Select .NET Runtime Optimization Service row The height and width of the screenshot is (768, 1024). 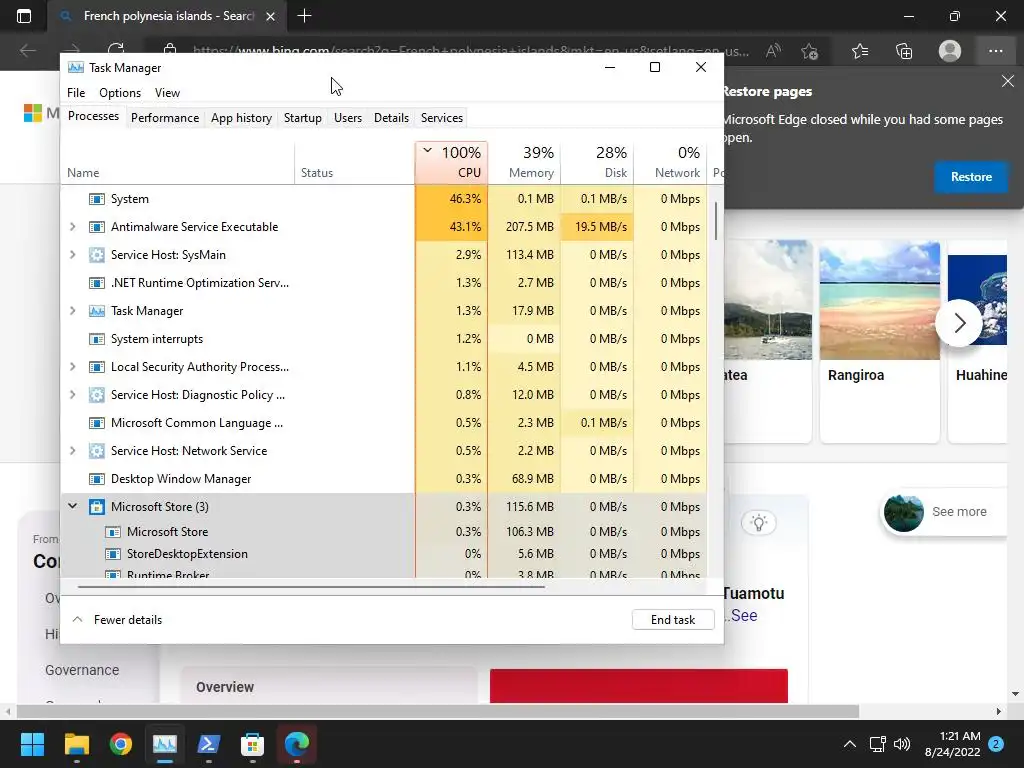pyautogui.click(x=384, y=283)
